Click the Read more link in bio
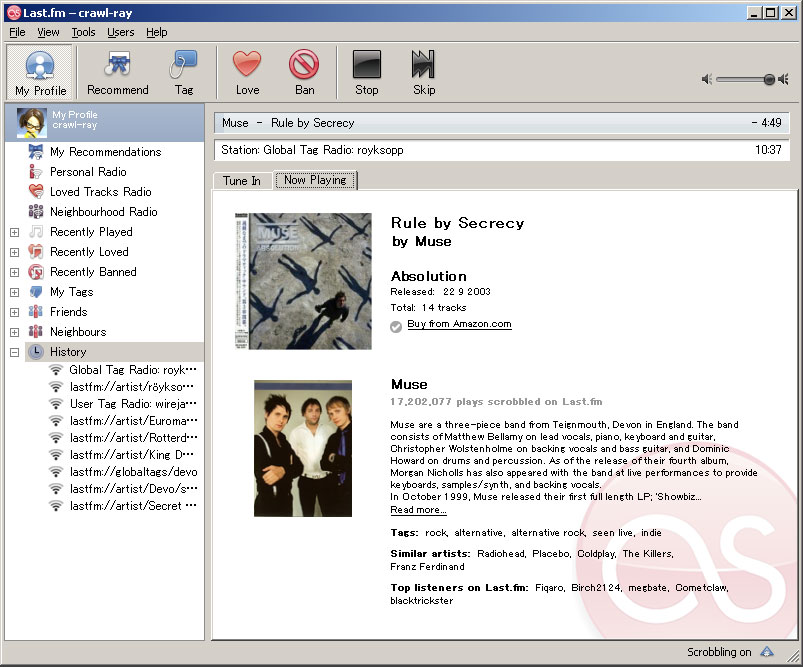This screenshot has height=667, width=803. [418, 510]
